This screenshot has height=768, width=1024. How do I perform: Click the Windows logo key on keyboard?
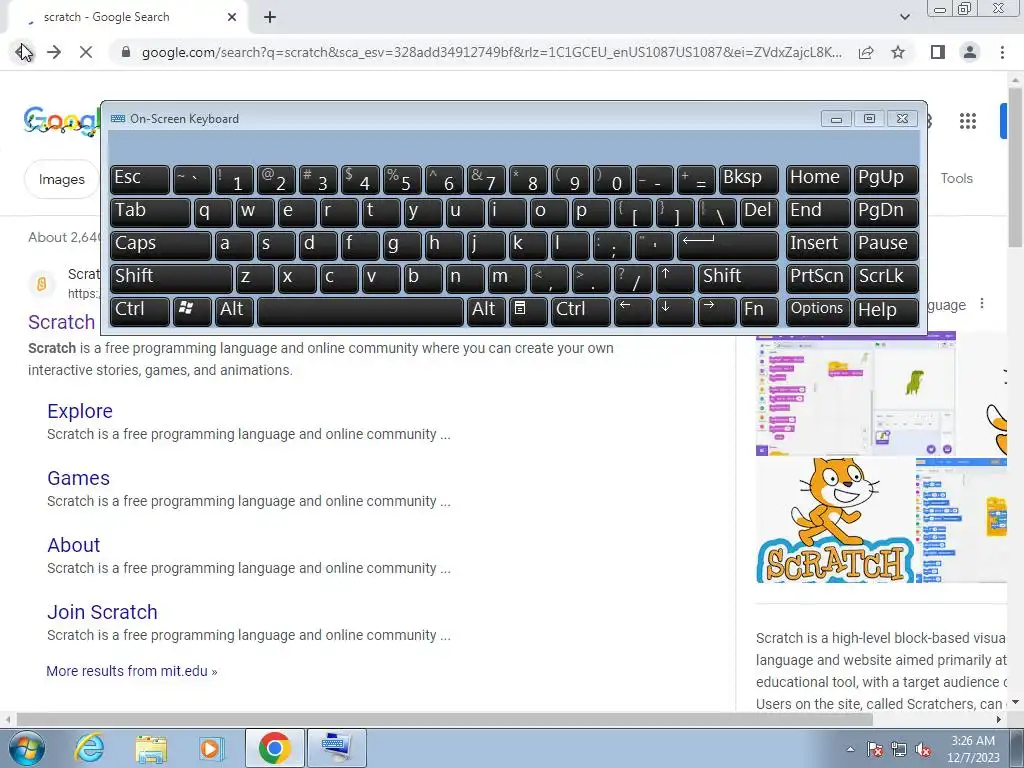point(192,310)
